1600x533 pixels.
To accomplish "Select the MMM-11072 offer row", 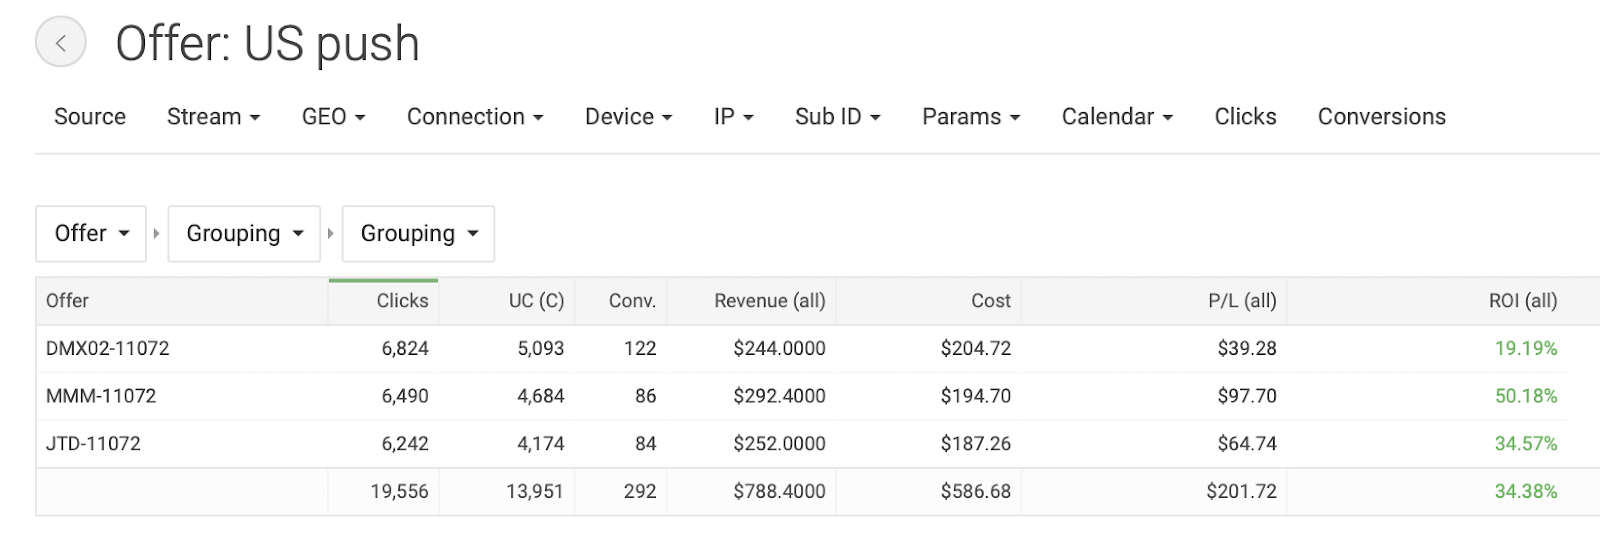I will tap(101, 396).
